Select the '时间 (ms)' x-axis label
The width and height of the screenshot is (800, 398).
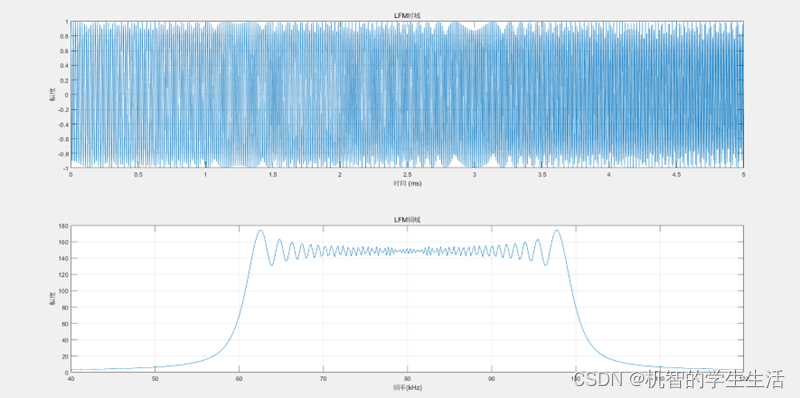coord(407,183)
